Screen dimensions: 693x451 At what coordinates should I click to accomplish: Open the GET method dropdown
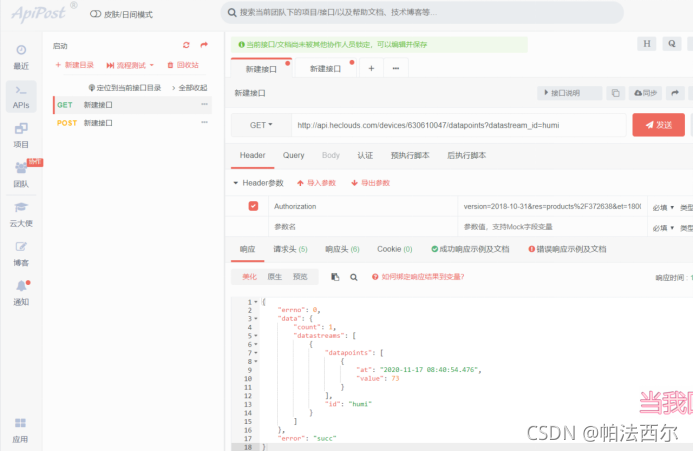click(261, 125)
